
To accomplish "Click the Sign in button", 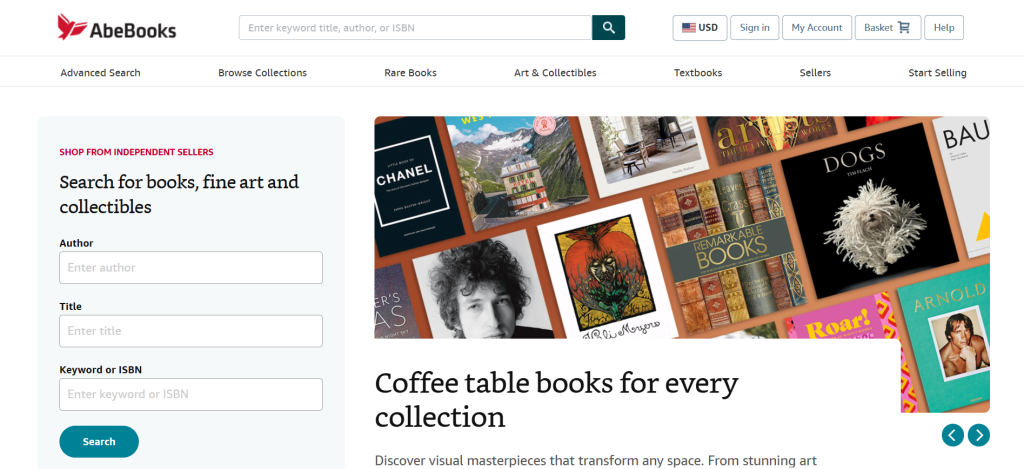I will click(x=754, y=28).
